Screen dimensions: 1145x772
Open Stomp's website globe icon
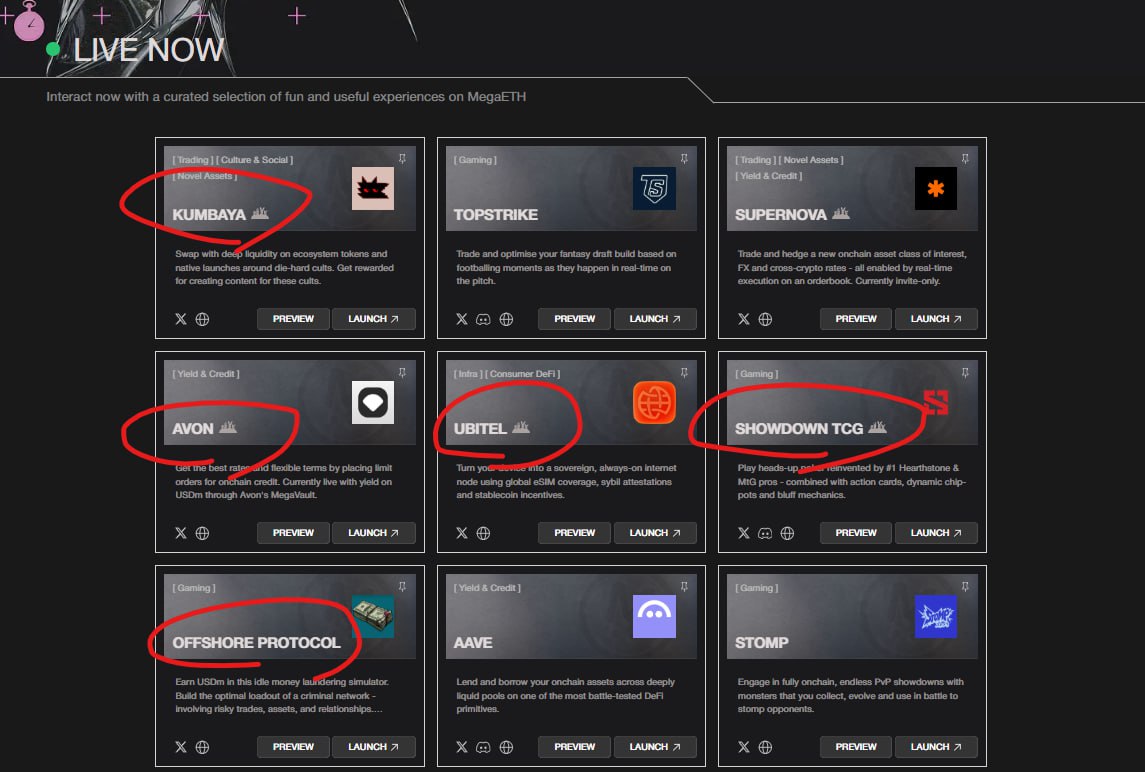[765, 747]
